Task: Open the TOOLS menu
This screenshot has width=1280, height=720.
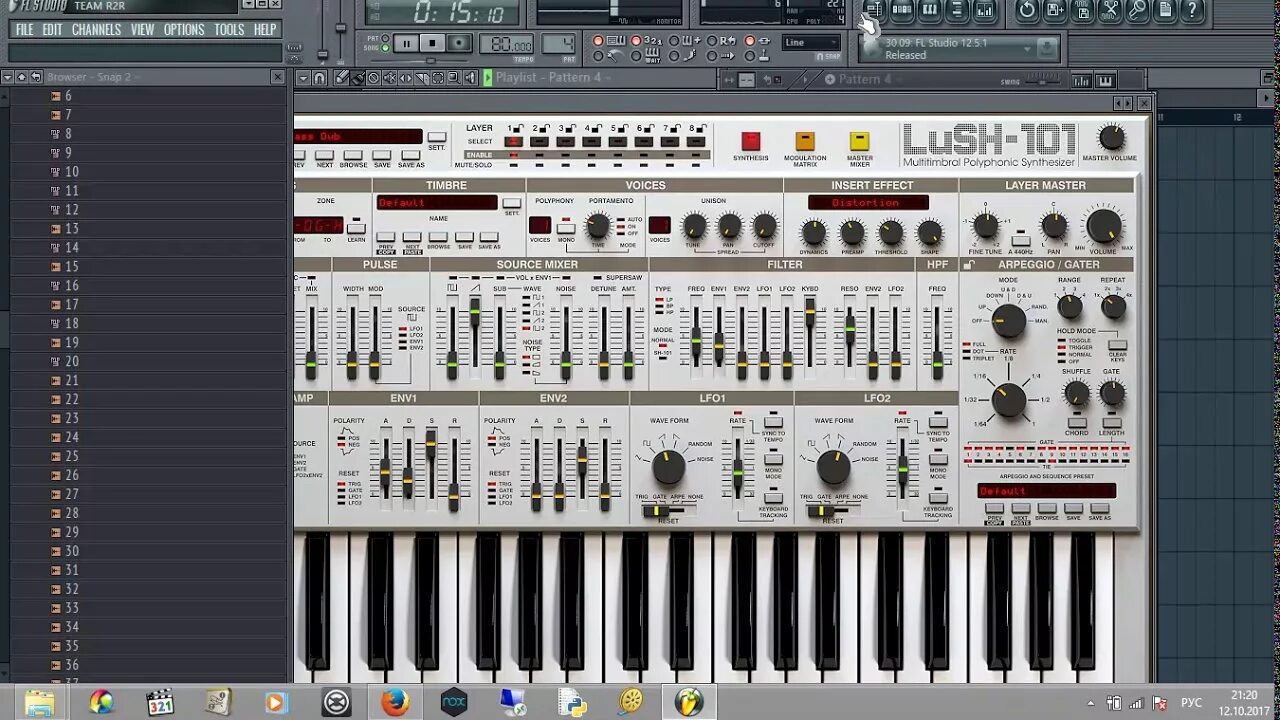Action: pyautogui.click(x=229, y=30)
